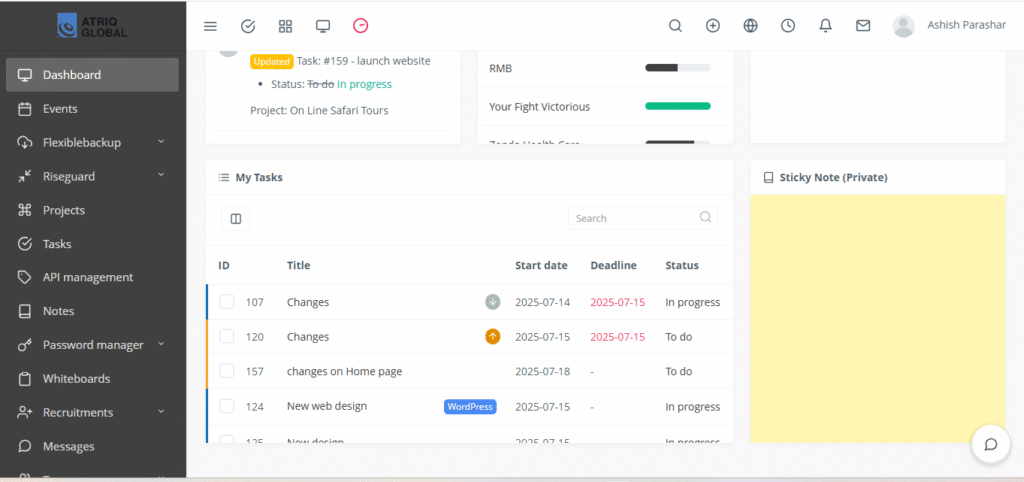Check the checkbox for task 120
The width and height of the screenshot is (1024, 482).
point(227,337)
